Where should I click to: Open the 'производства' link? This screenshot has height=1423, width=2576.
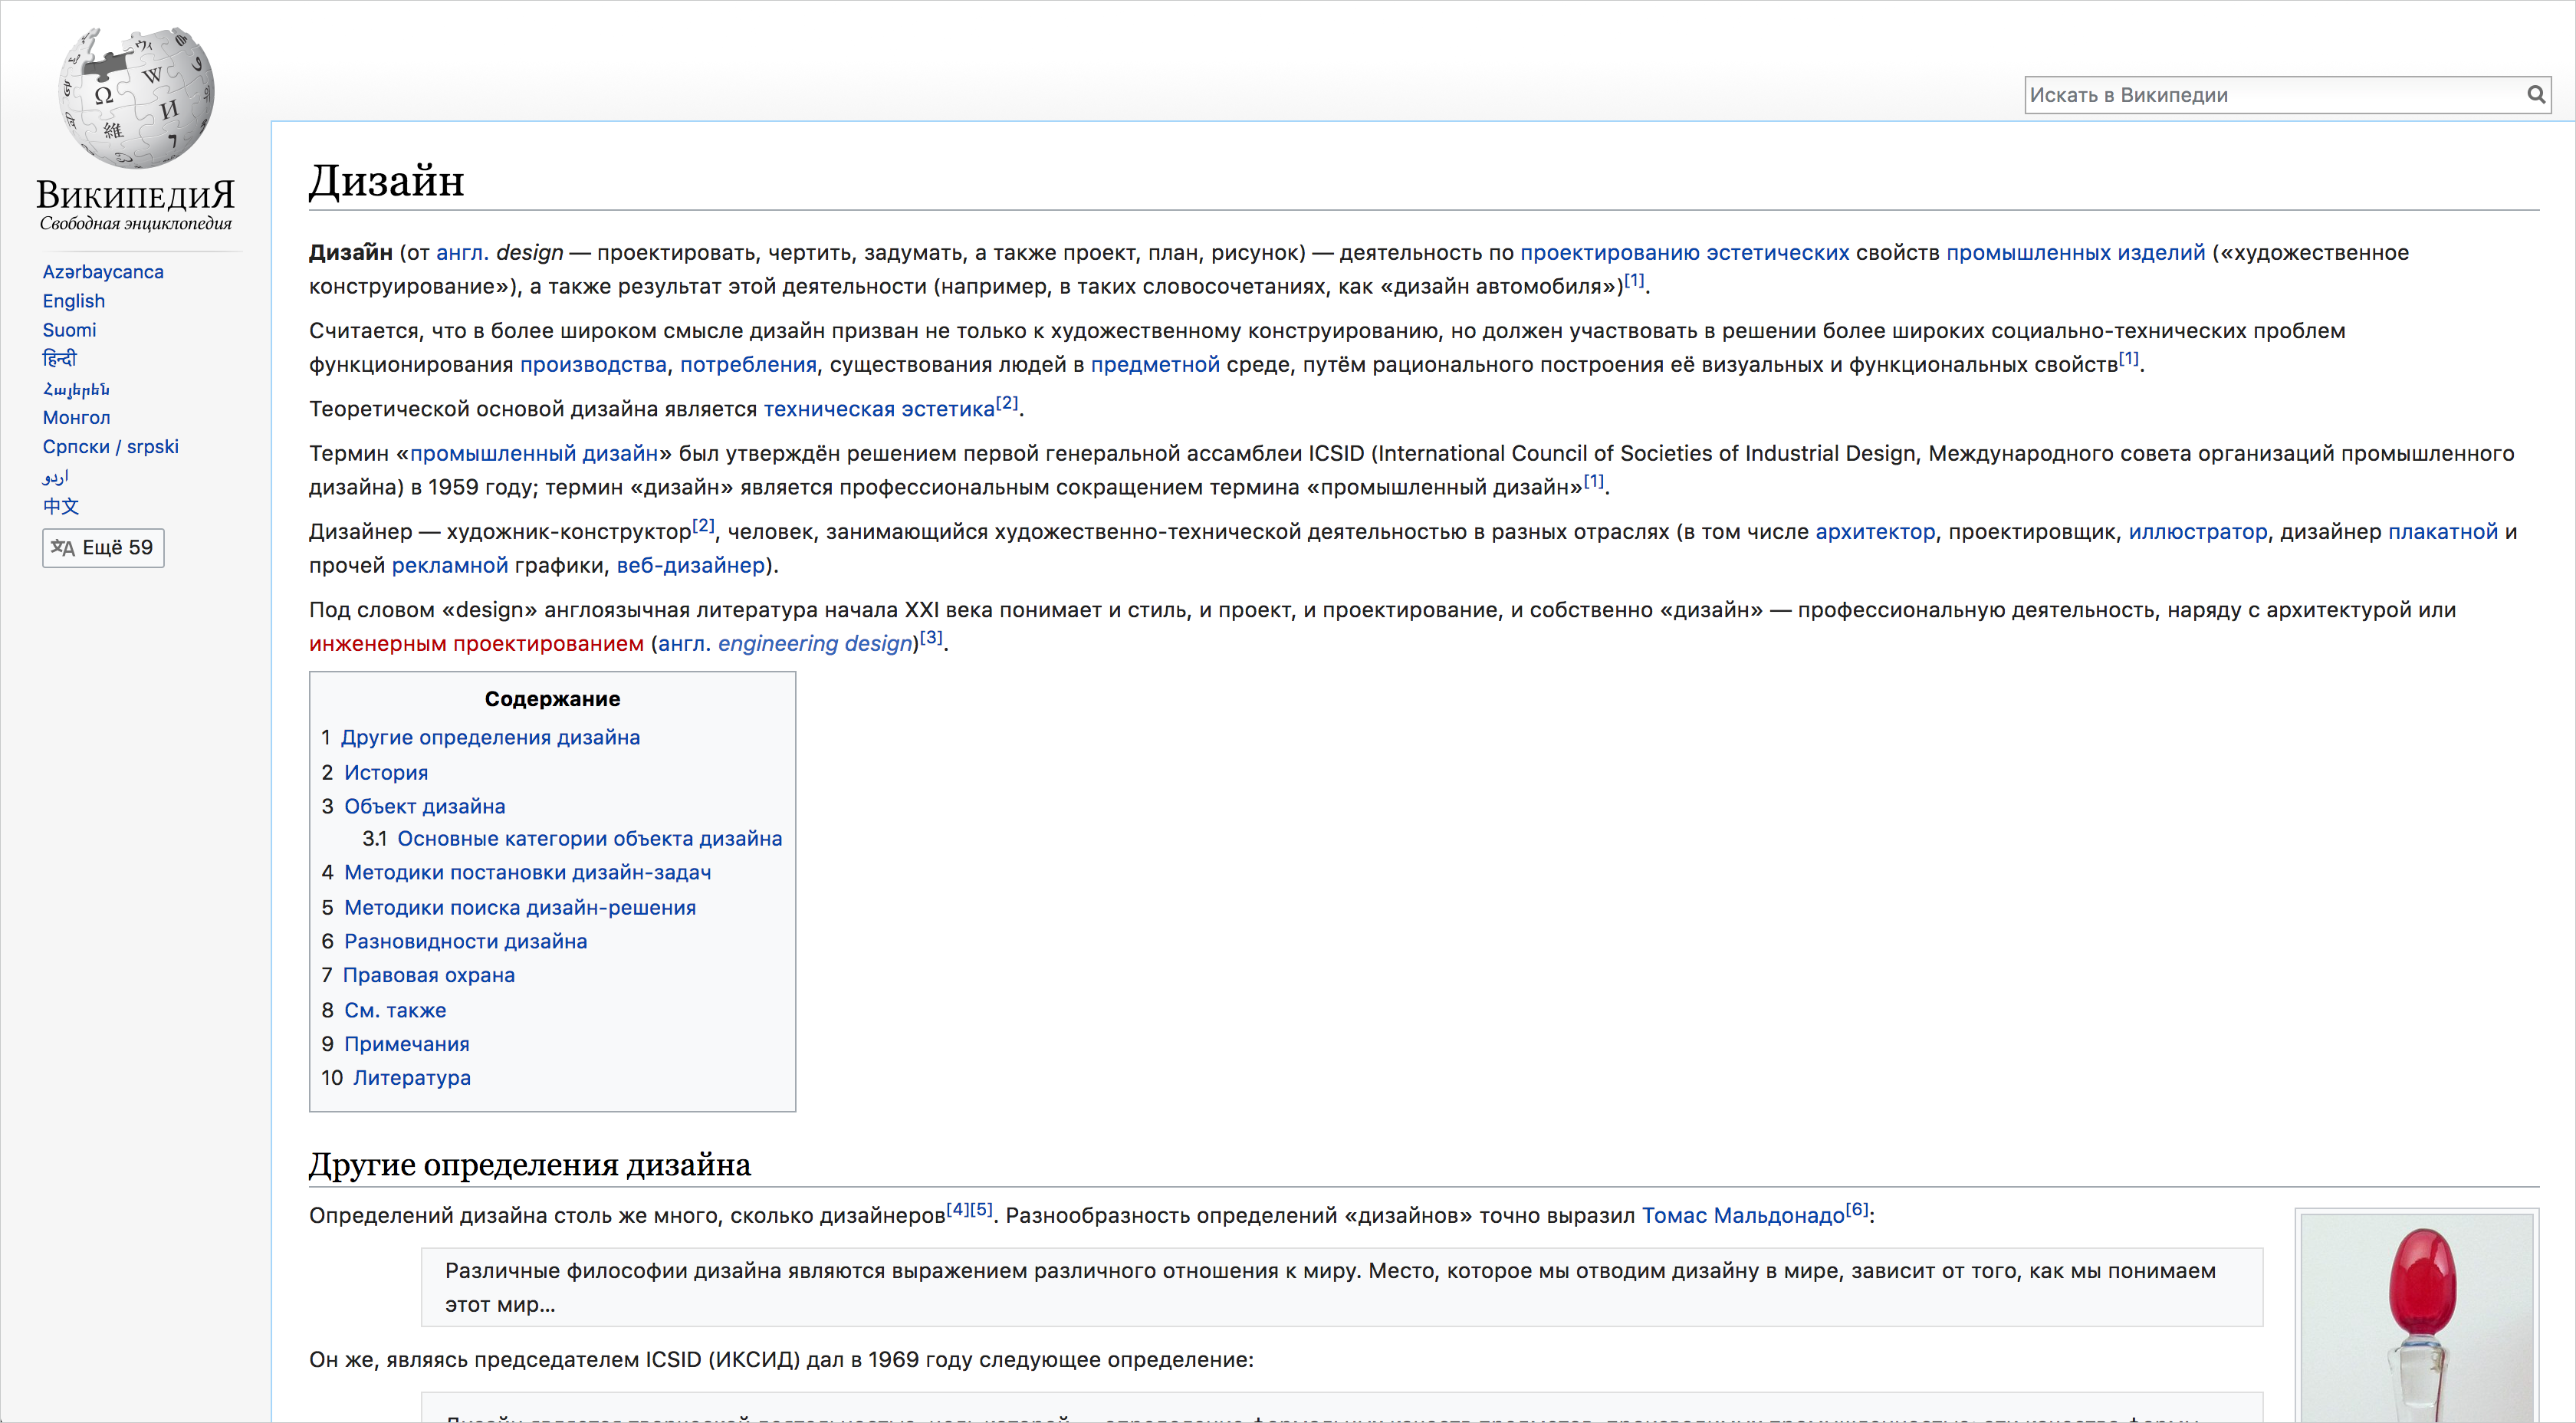click(x=593, y=365)
